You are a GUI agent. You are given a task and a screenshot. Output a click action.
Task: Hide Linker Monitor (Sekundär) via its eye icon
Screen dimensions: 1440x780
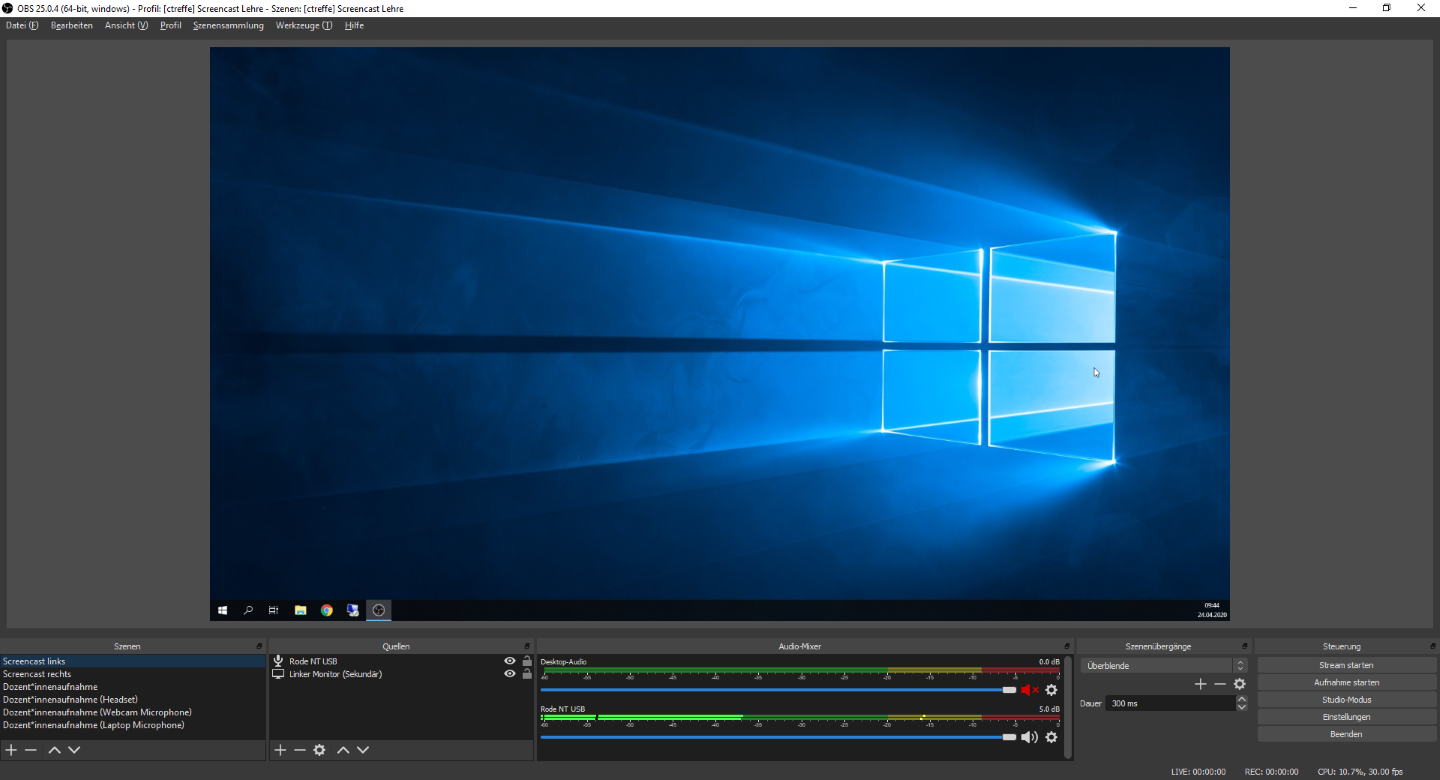tap(510, 674)
